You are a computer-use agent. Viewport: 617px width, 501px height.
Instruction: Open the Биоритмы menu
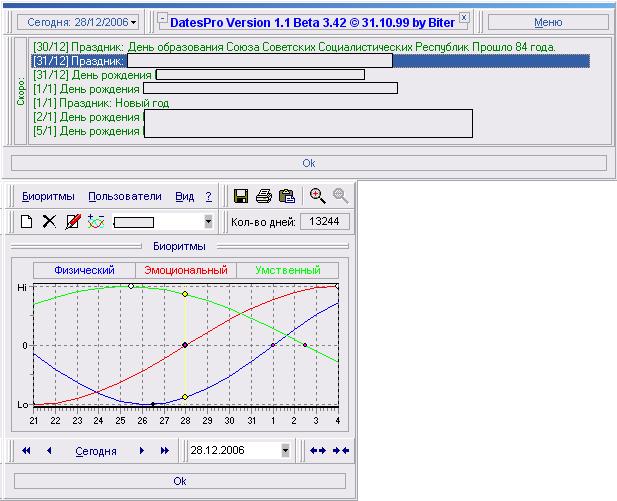(47, 197)
